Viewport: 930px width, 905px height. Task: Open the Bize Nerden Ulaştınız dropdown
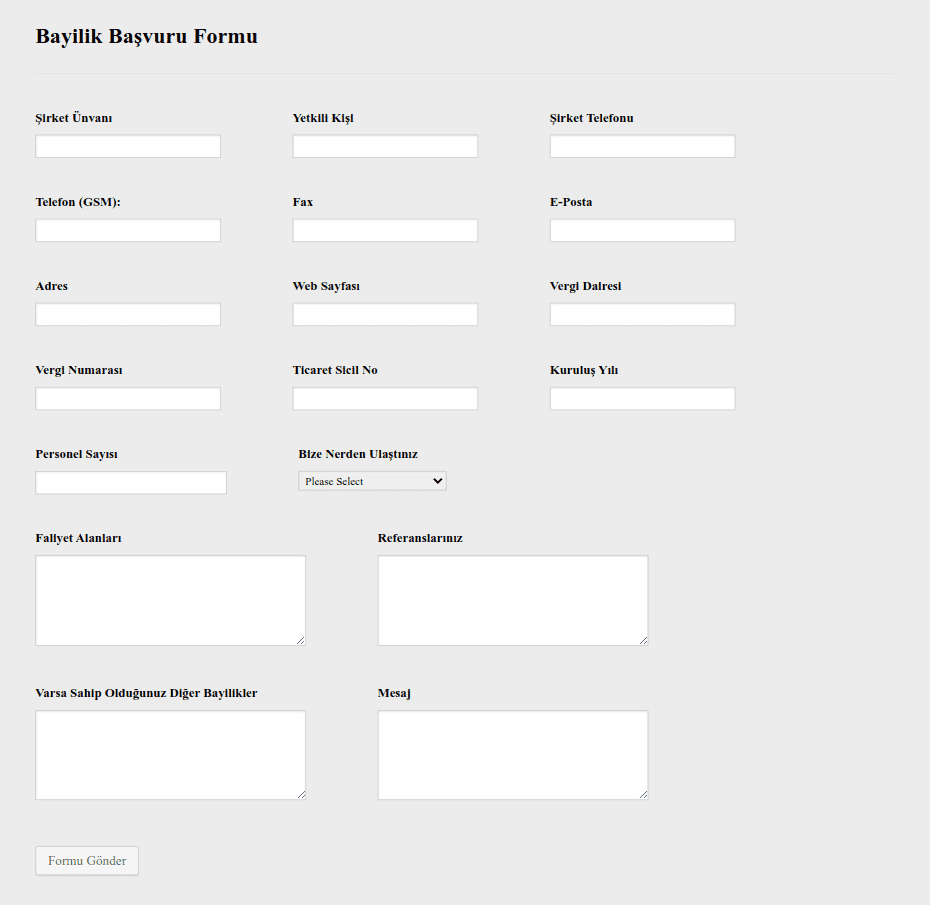coord(372,482)
